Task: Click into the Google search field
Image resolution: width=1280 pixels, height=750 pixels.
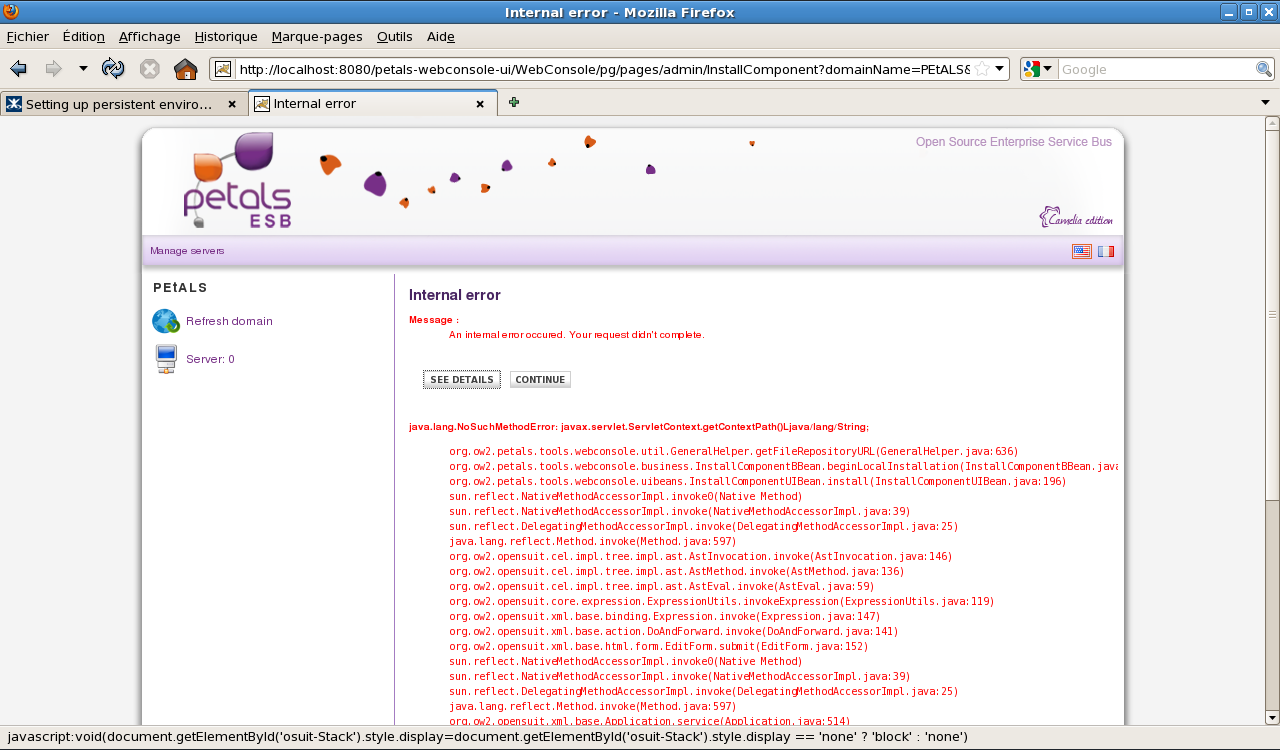Action: 1155,69
